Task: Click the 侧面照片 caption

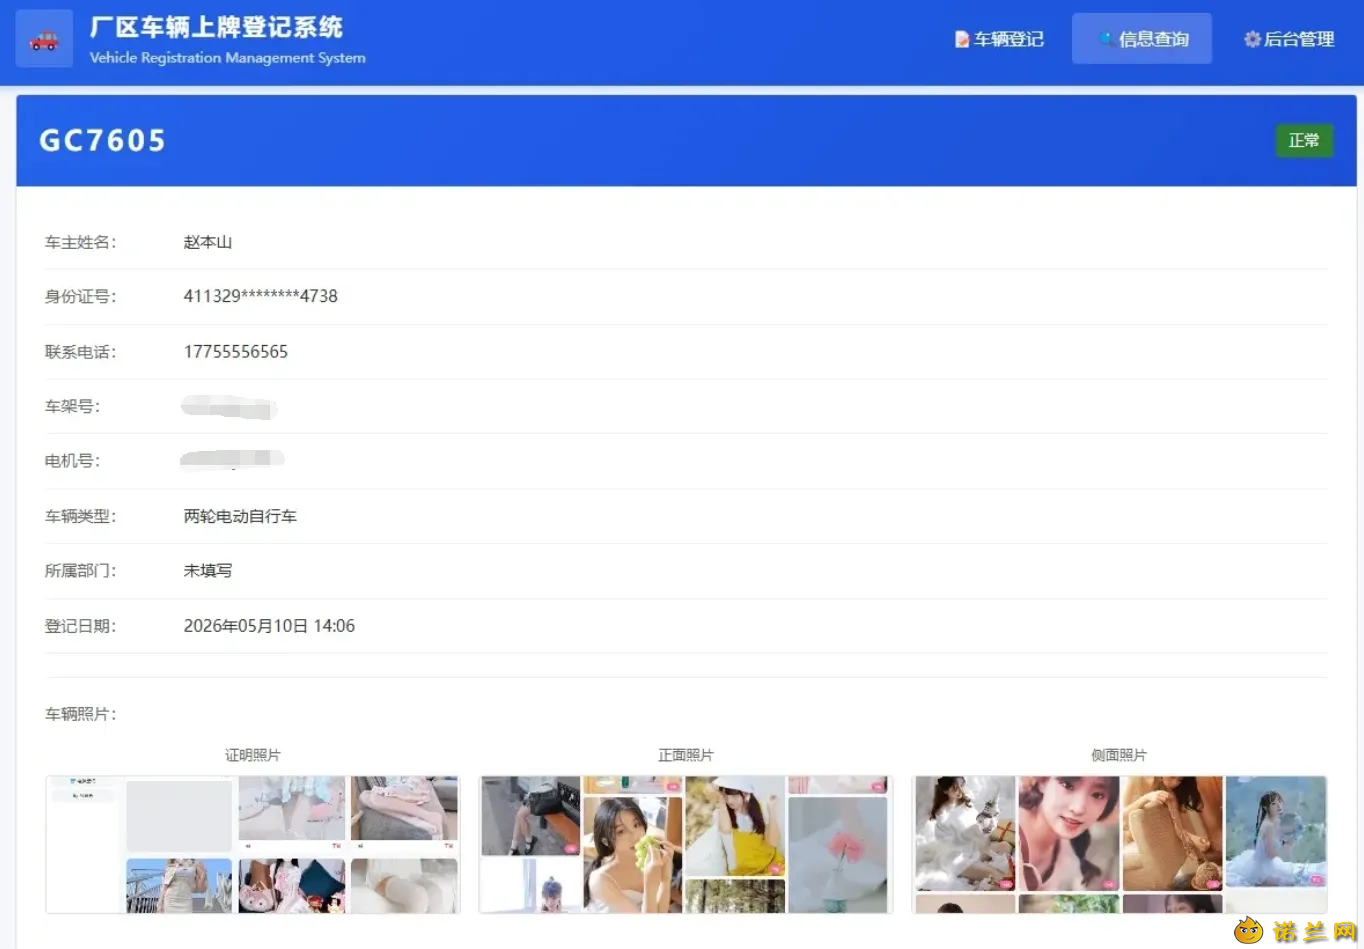Action: click(1119, 755)
